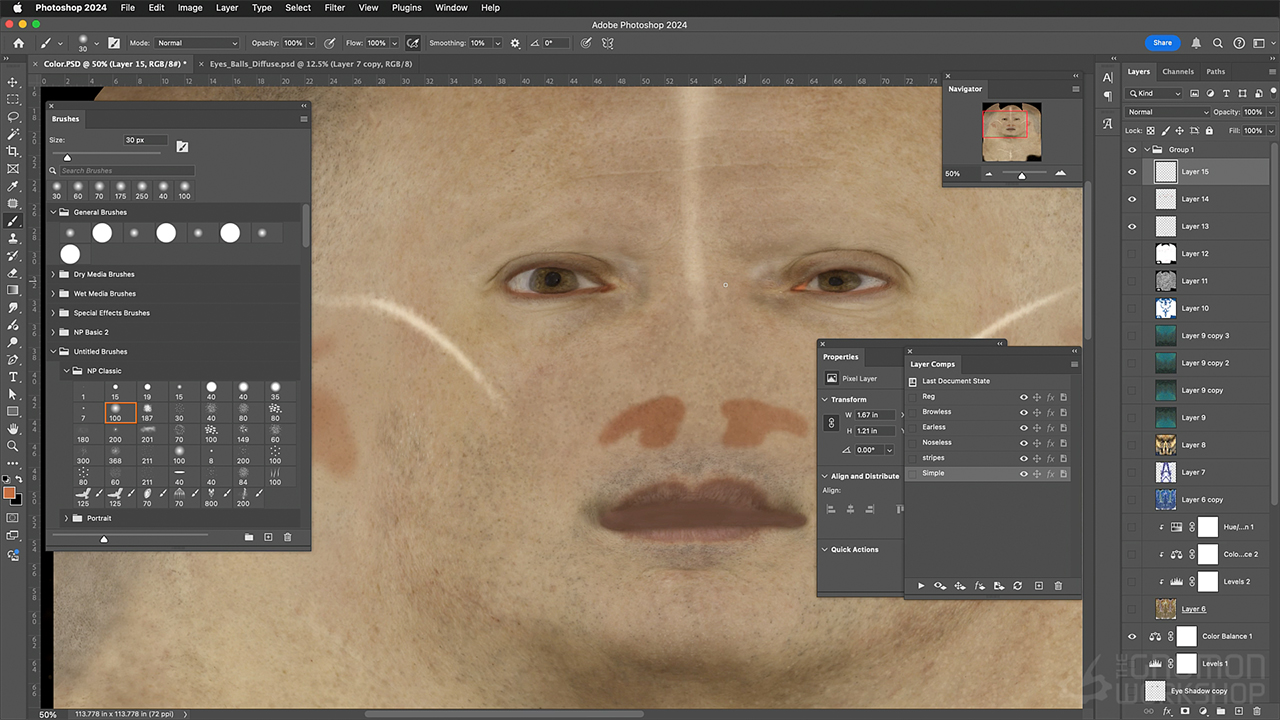Choose the Type tool
The width and height of the screenshot is (1280, 720).
(13, 376)
